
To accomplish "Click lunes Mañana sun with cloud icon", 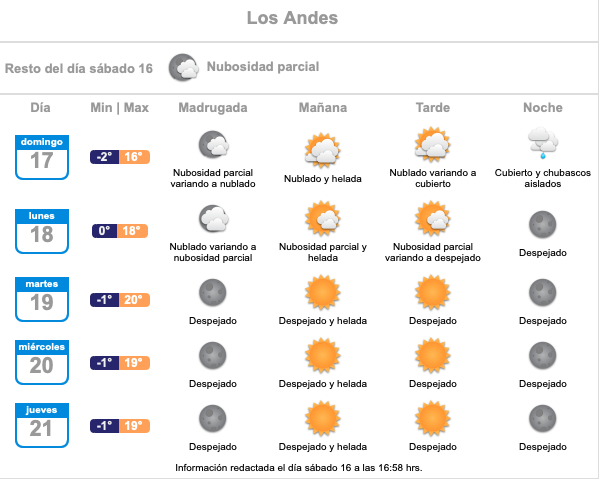I will click(x=323, y=218).
